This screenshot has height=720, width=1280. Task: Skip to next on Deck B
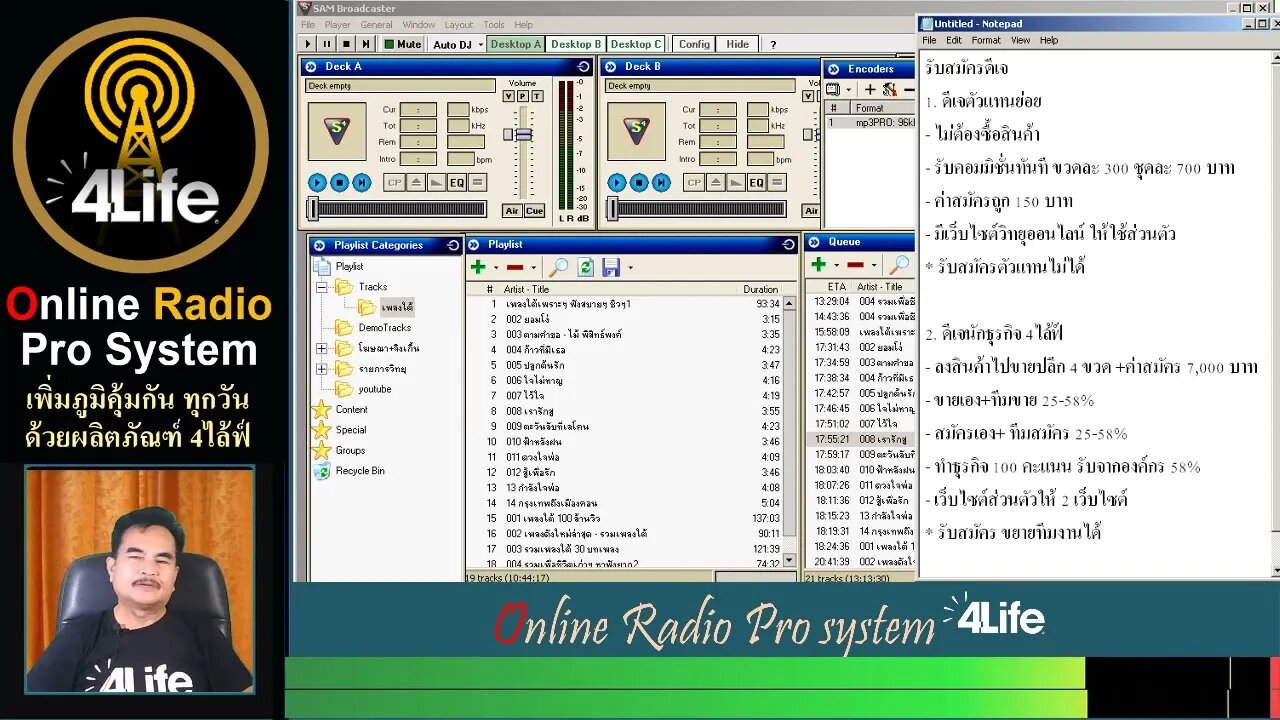click(661, 182)
